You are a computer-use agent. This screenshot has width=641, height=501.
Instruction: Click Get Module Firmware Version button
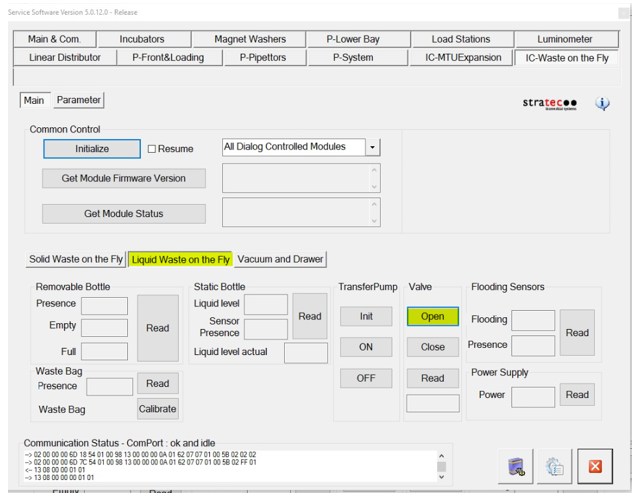click(124, 179)
